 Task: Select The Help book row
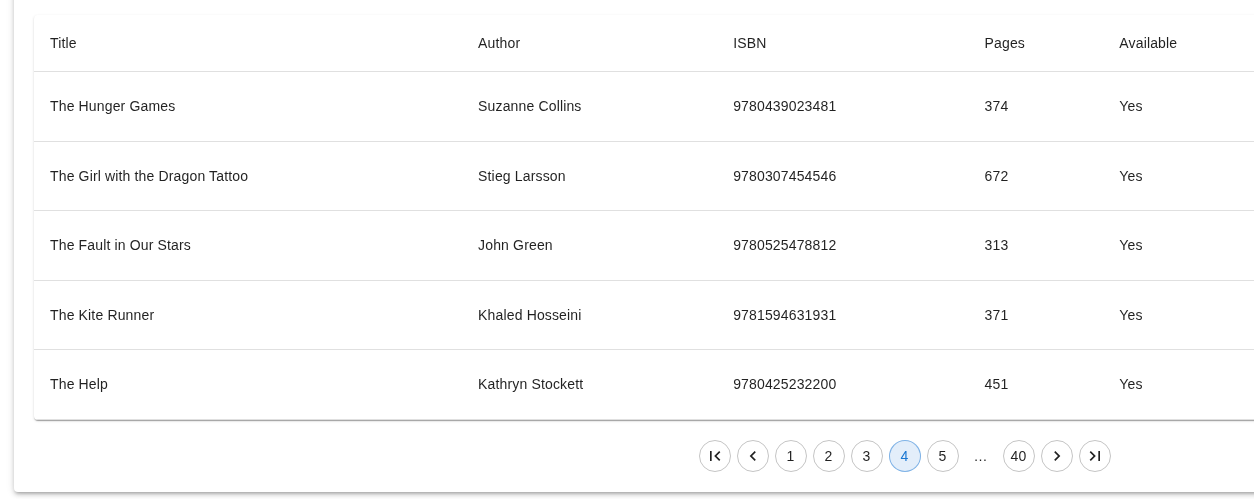coord(79,384)
